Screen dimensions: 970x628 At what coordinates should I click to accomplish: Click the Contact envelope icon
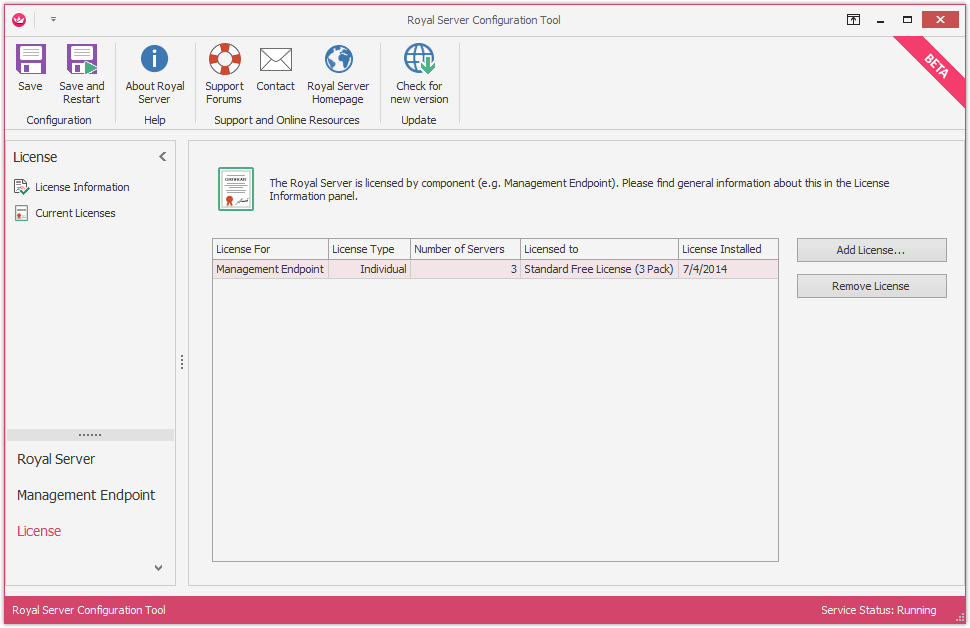(275, 61)
